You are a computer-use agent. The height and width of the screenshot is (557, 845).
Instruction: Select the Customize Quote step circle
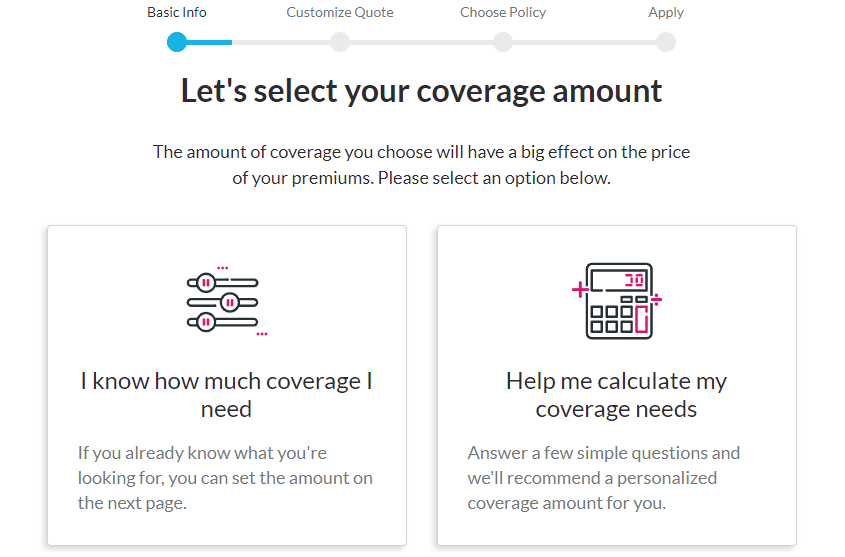340,42
